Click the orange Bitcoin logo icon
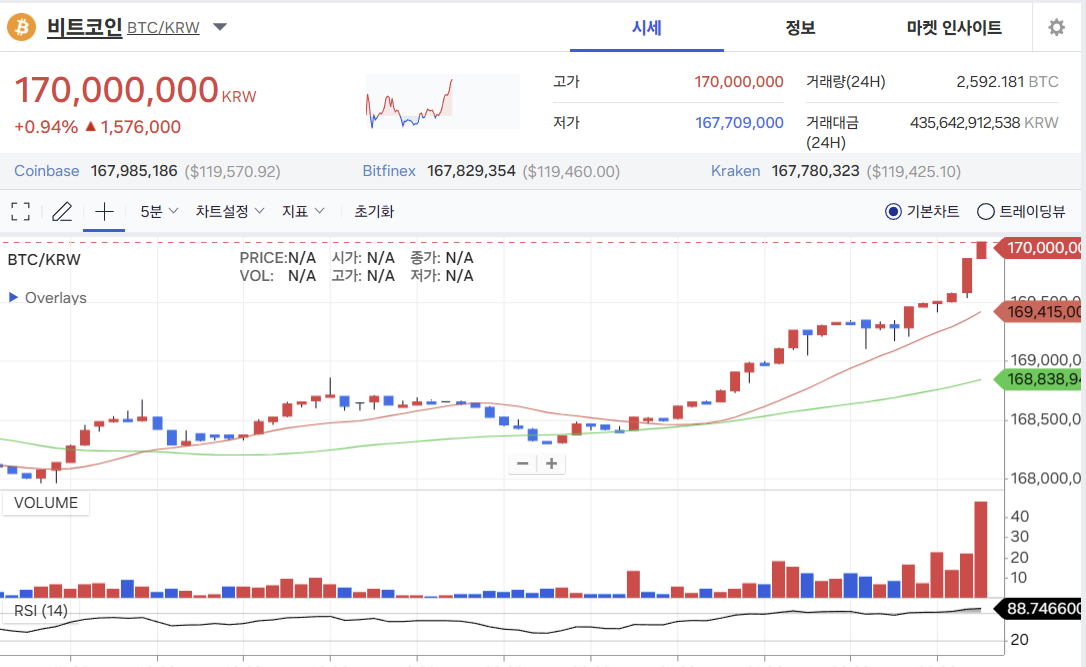The height and width of the screenshot is (667, 1086). tap(21, 27)
